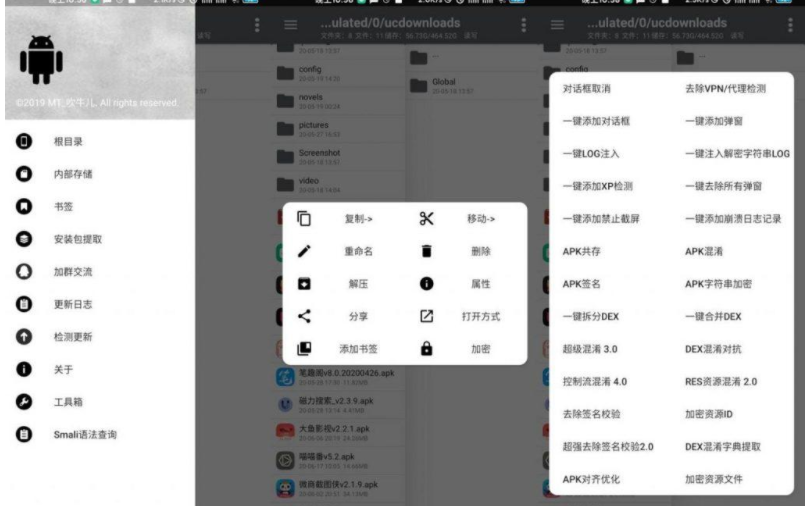Select DEX混淆字典提取 option
Screen dimensions: 805x506
(722, 447)
